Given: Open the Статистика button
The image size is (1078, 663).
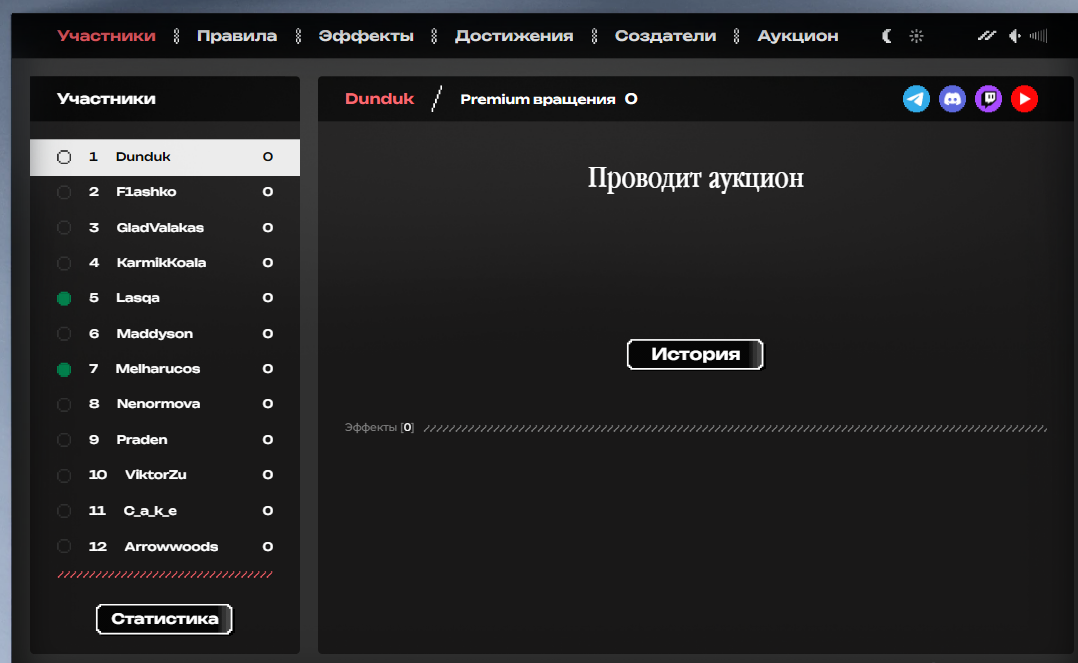Looking at the screenshot, I should tap(164, 619).
